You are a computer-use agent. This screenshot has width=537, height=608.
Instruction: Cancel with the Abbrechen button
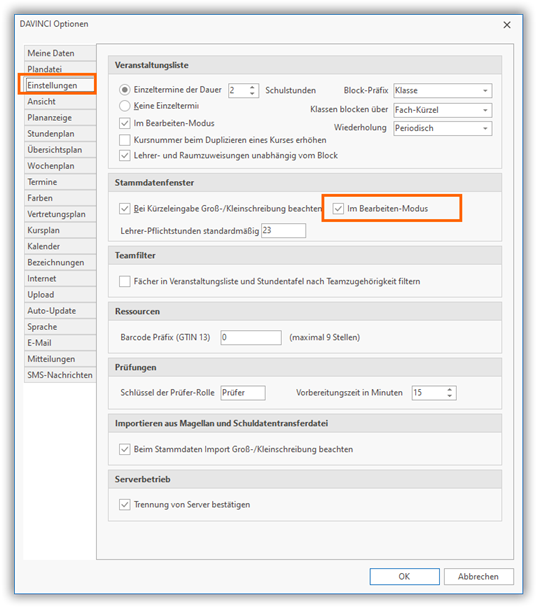478,577
